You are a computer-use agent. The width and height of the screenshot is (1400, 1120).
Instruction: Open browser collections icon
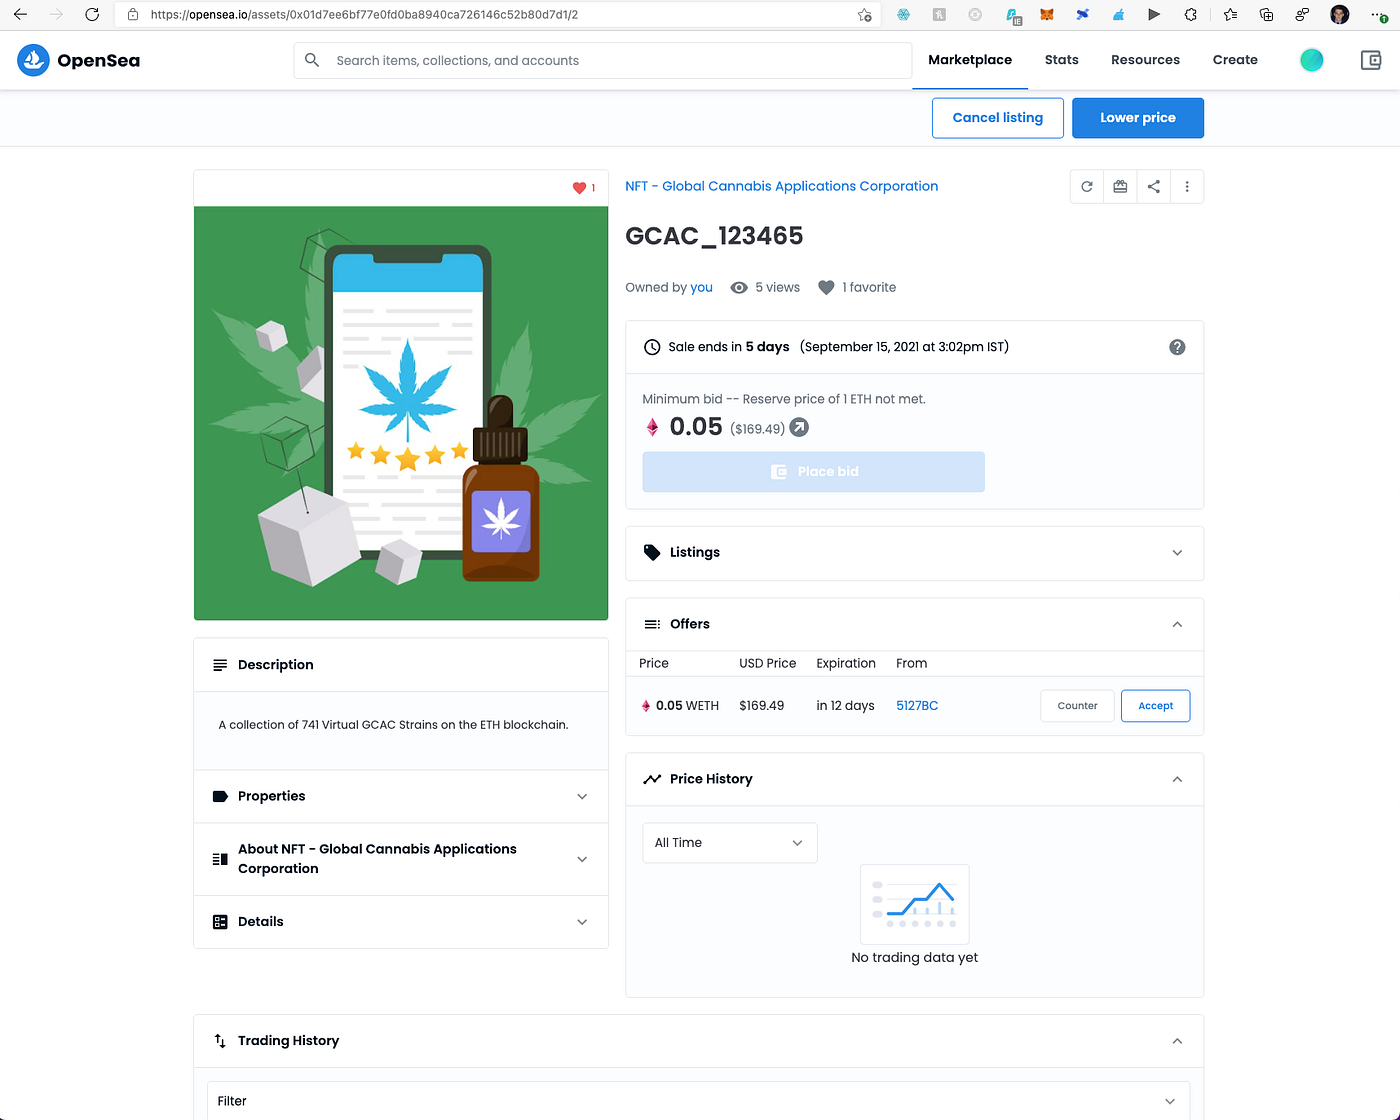tap(1266, 15)
